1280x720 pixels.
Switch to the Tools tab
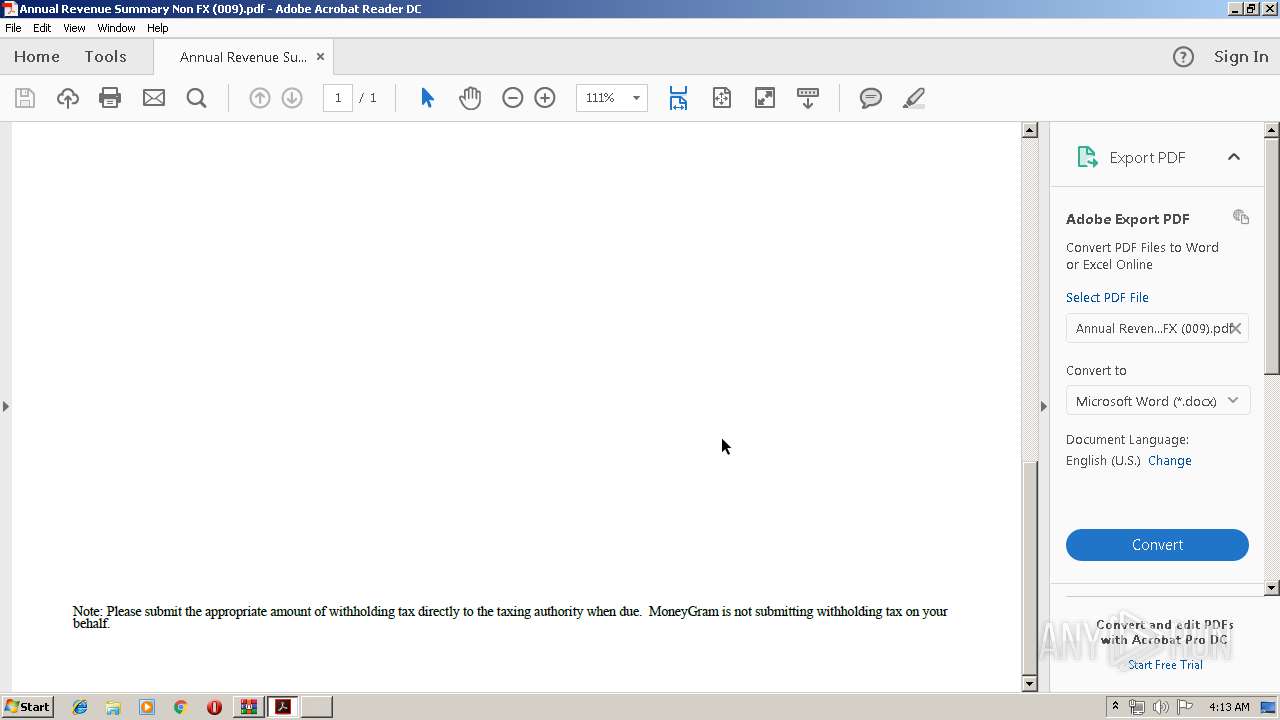click(105, 57)
